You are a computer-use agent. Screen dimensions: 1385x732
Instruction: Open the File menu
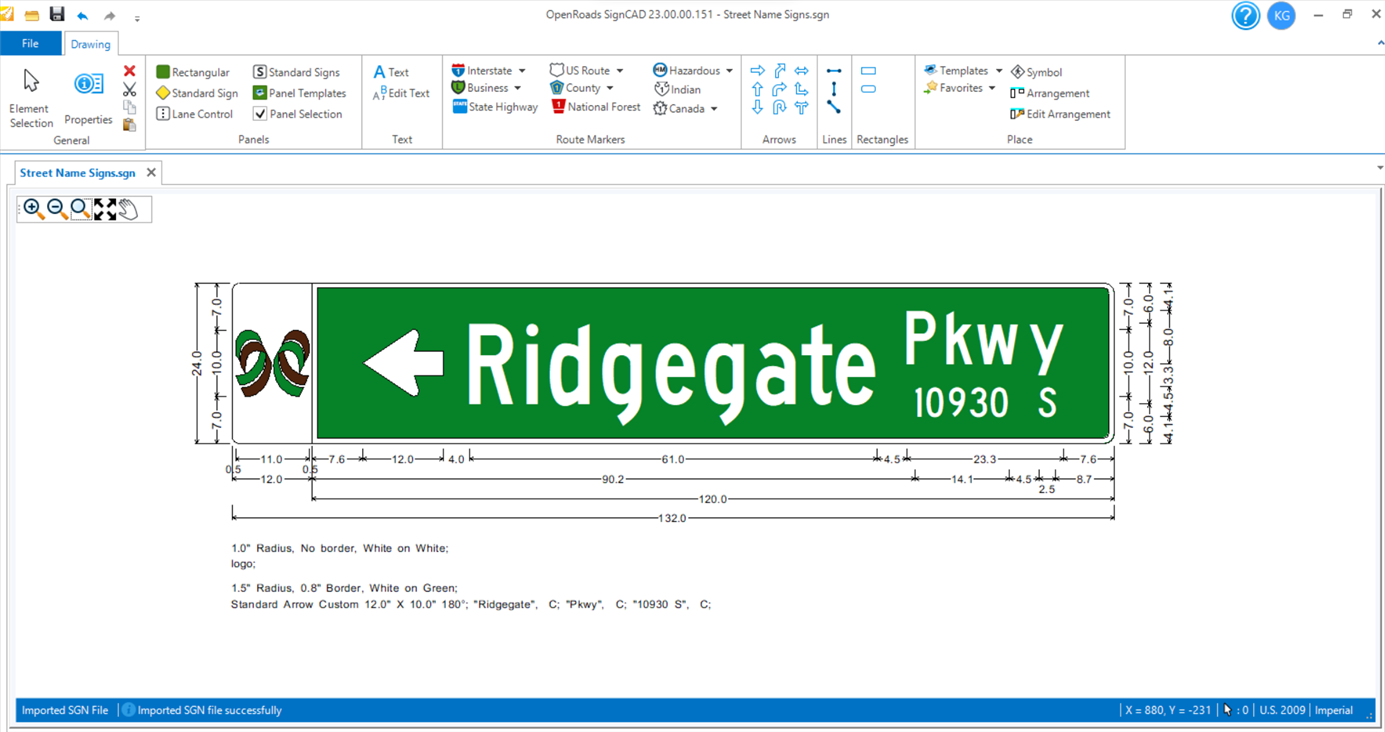pos(30,44)
